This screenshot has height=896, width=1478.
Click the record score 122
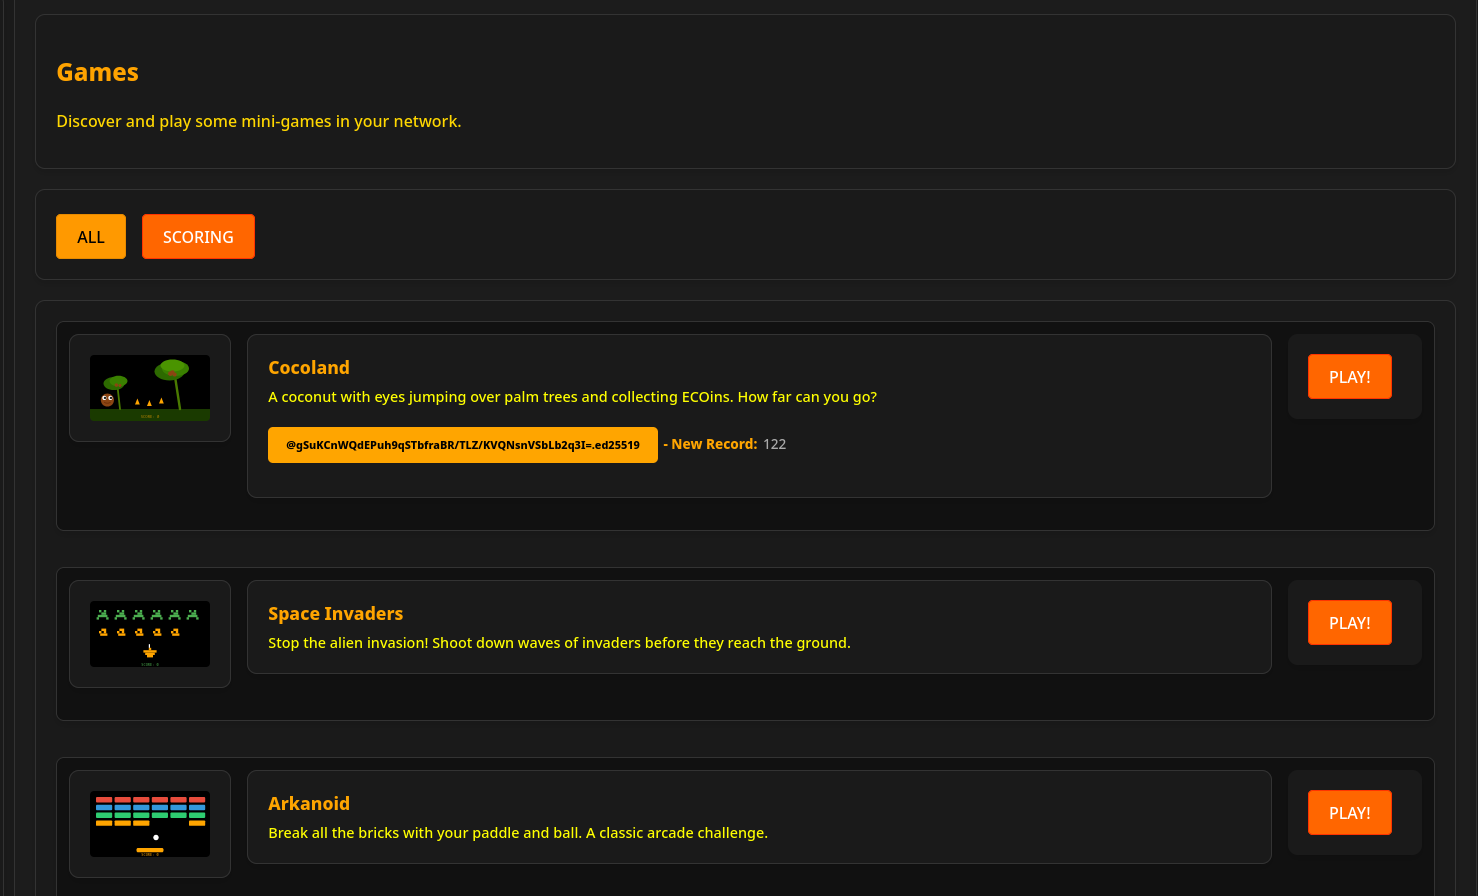[x=775, y=444]
